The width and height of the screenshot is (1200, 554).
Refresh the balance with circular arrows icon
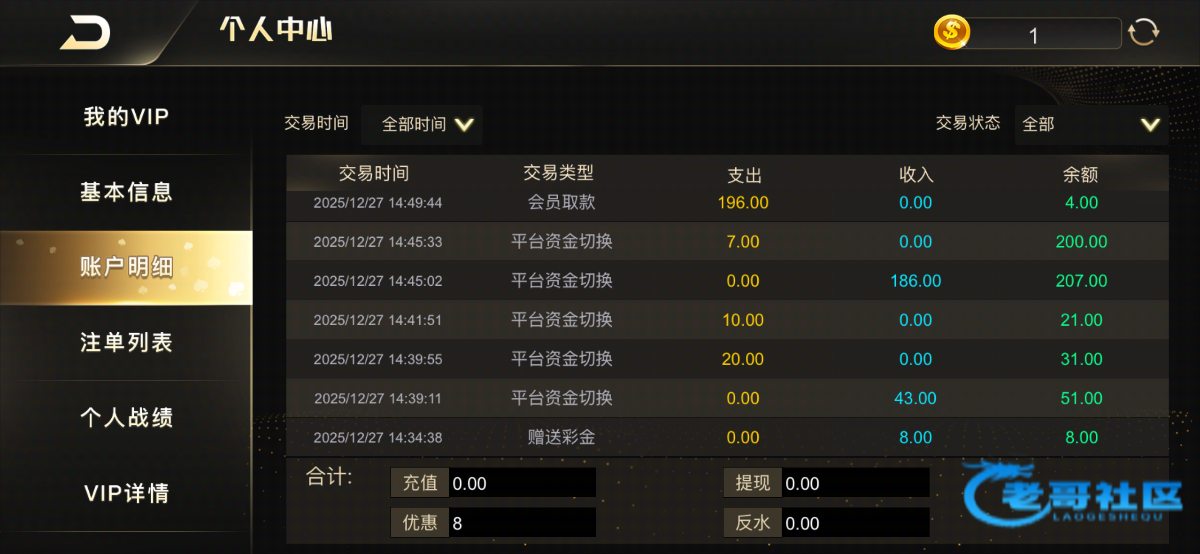pyautogui.click(x=1143, y=32)
